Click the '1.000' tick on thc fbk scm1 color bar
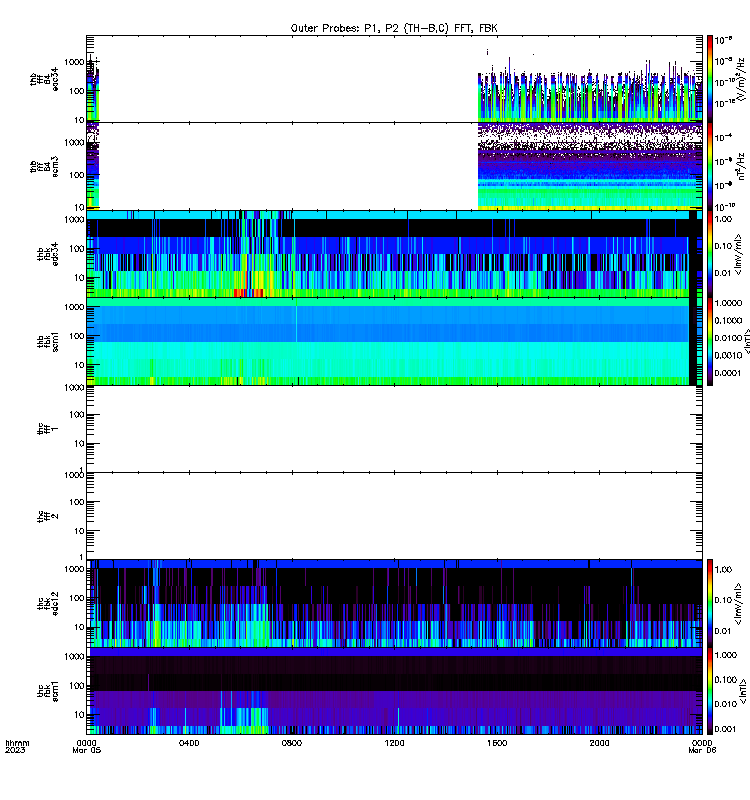The image size is (750, 800). pos(725,655)
